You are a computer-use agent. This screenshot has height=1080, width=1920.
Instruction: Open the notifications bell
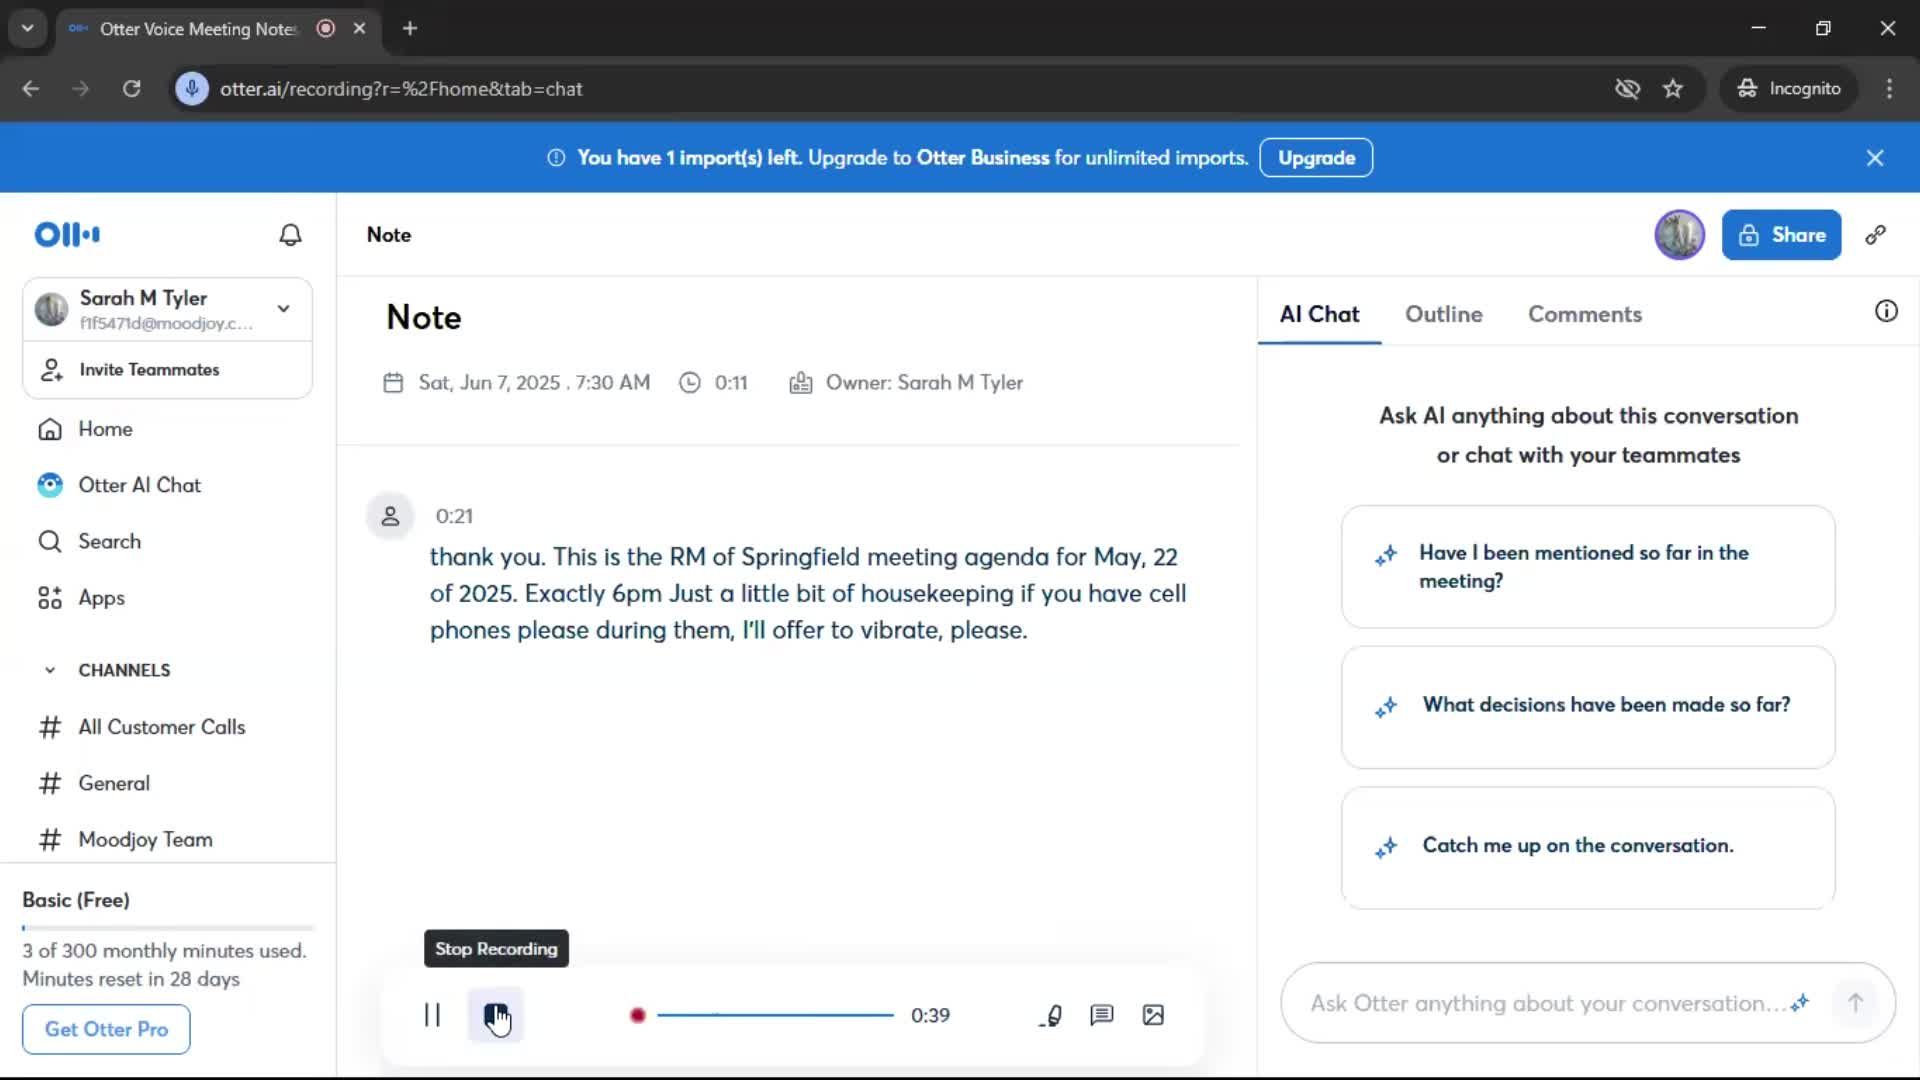290,235
